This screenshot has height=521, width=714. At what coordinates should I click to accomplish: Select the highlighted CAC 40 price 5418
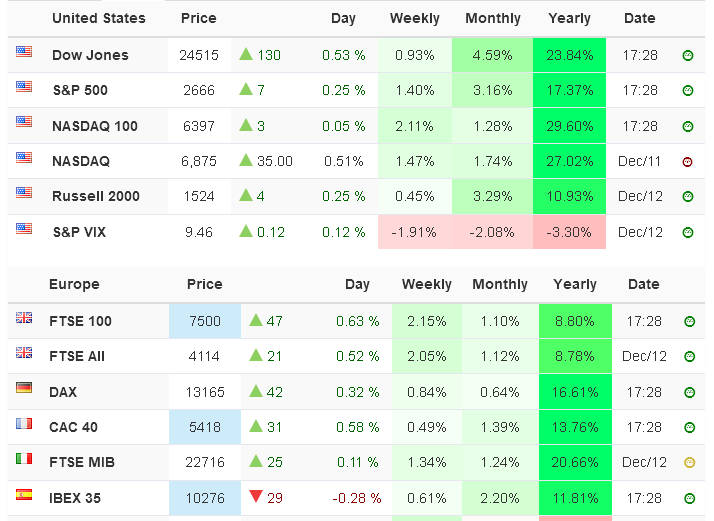coord(205,427)
